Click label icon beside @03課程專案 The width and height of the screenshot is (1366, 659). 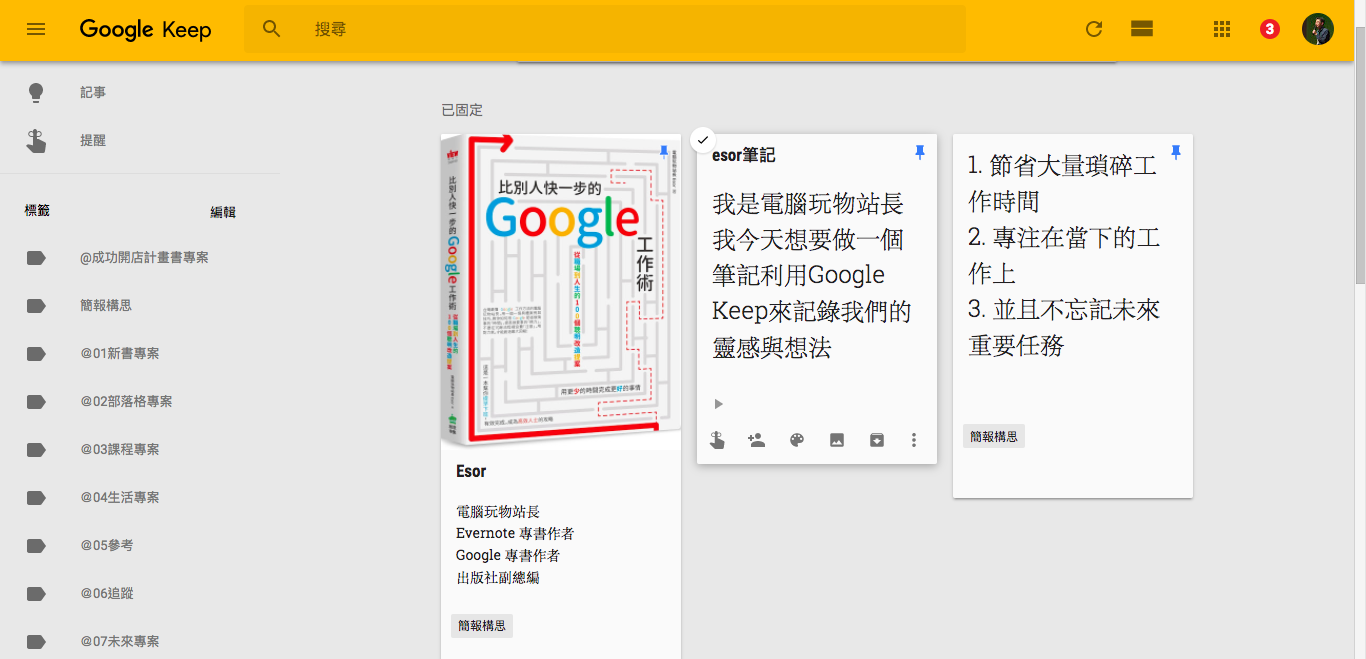tap(36, 450)
